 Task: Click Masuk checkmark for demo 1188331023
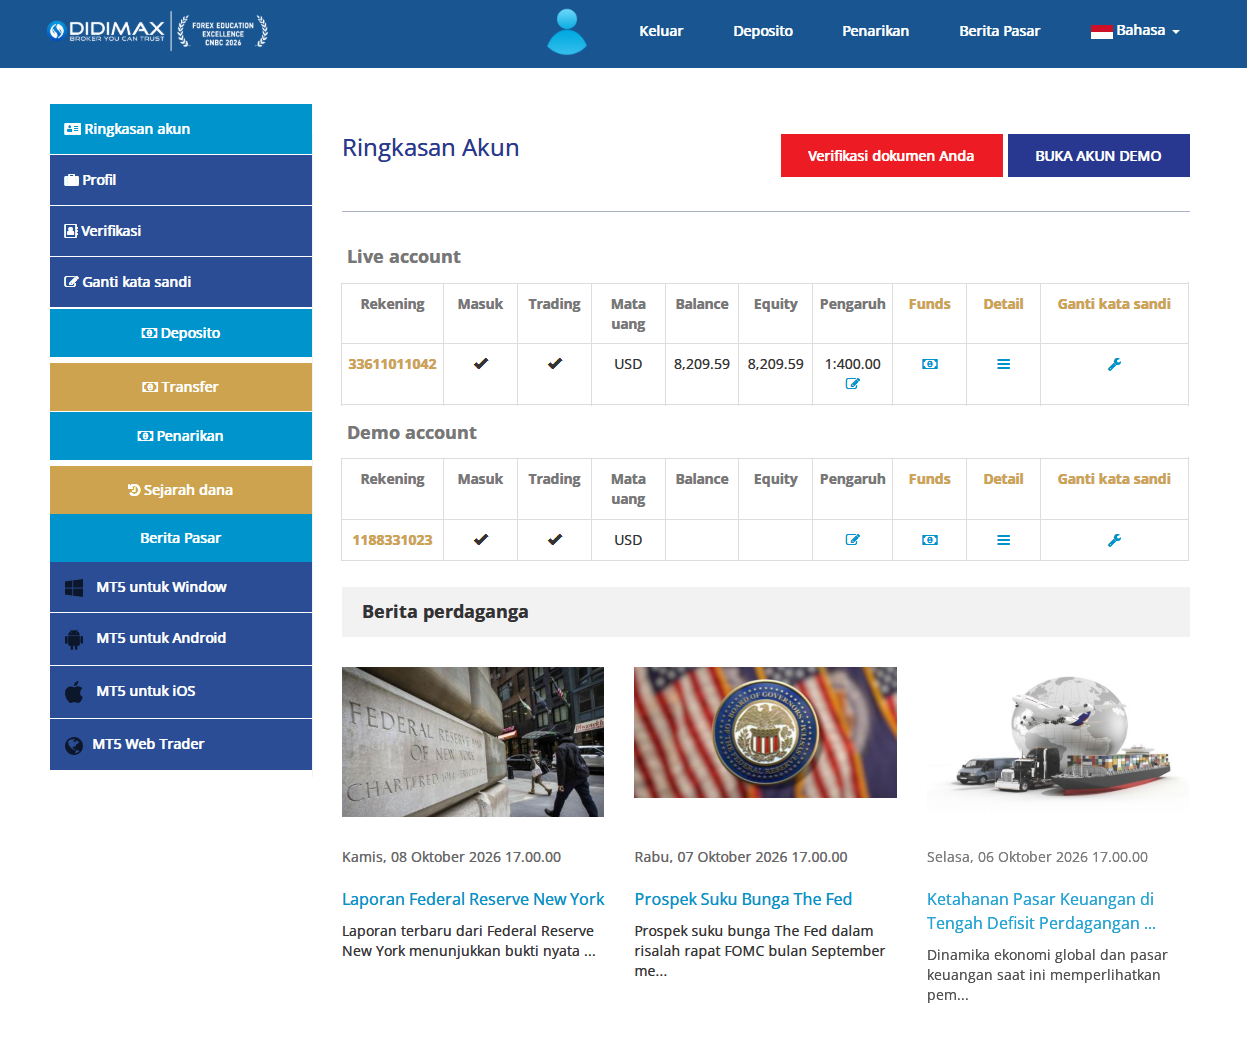click(481, 540)
